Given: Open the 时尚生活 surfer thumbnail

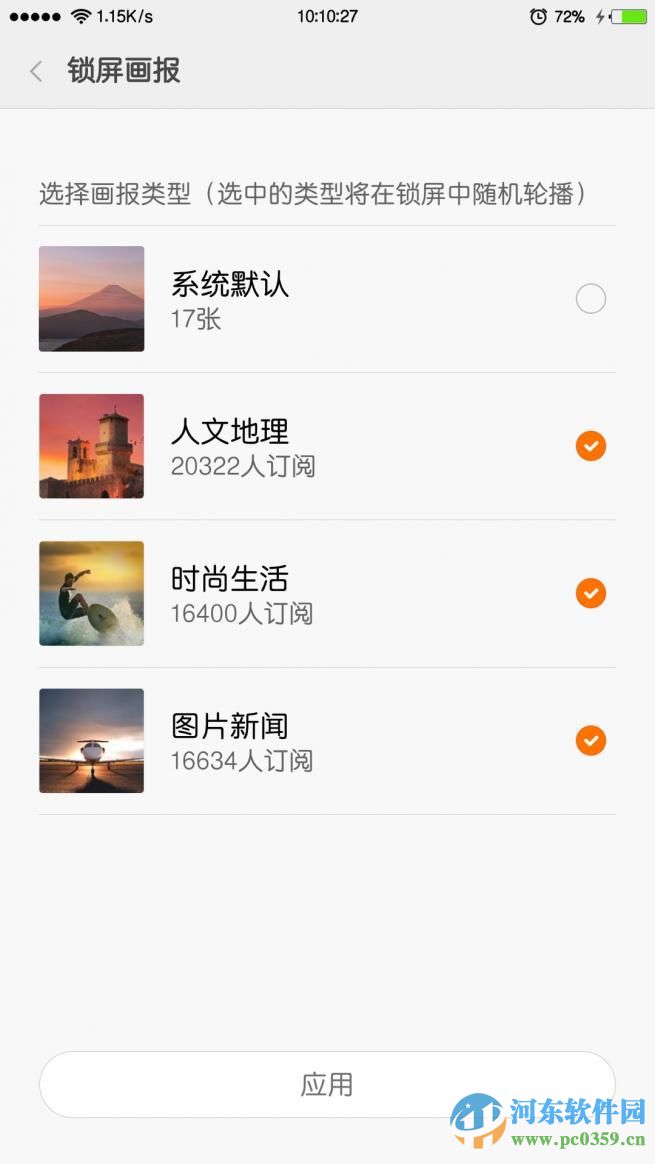Looking at the screenshot, I should (x=91, y=593).
